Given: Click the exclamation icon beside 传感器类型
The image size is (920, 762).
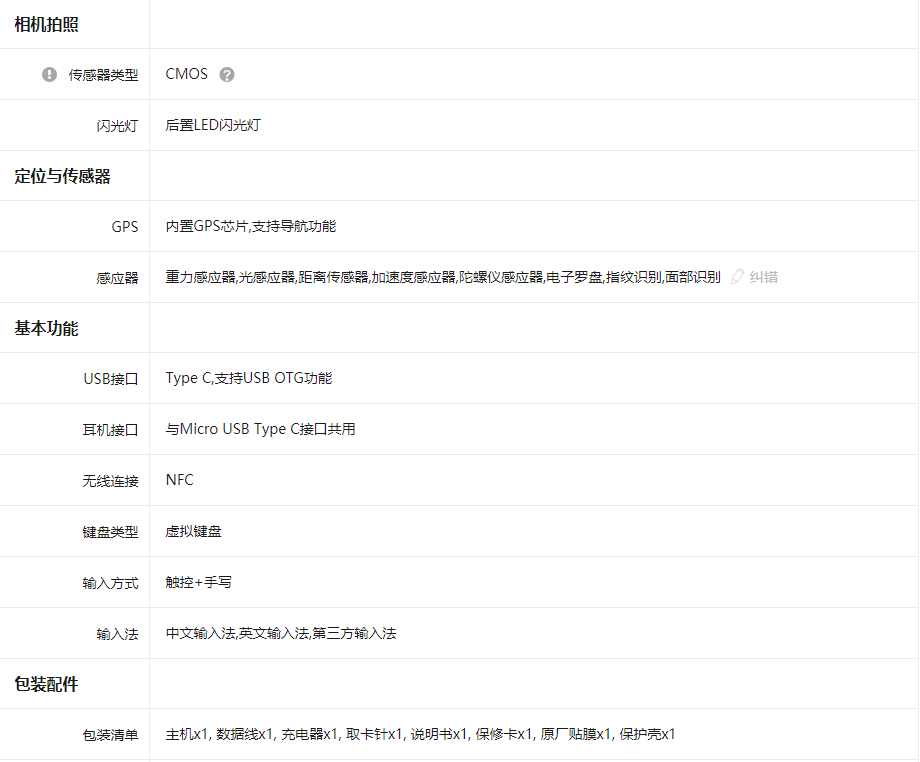Looking at the screenshot, I should (x=50, y=75).
